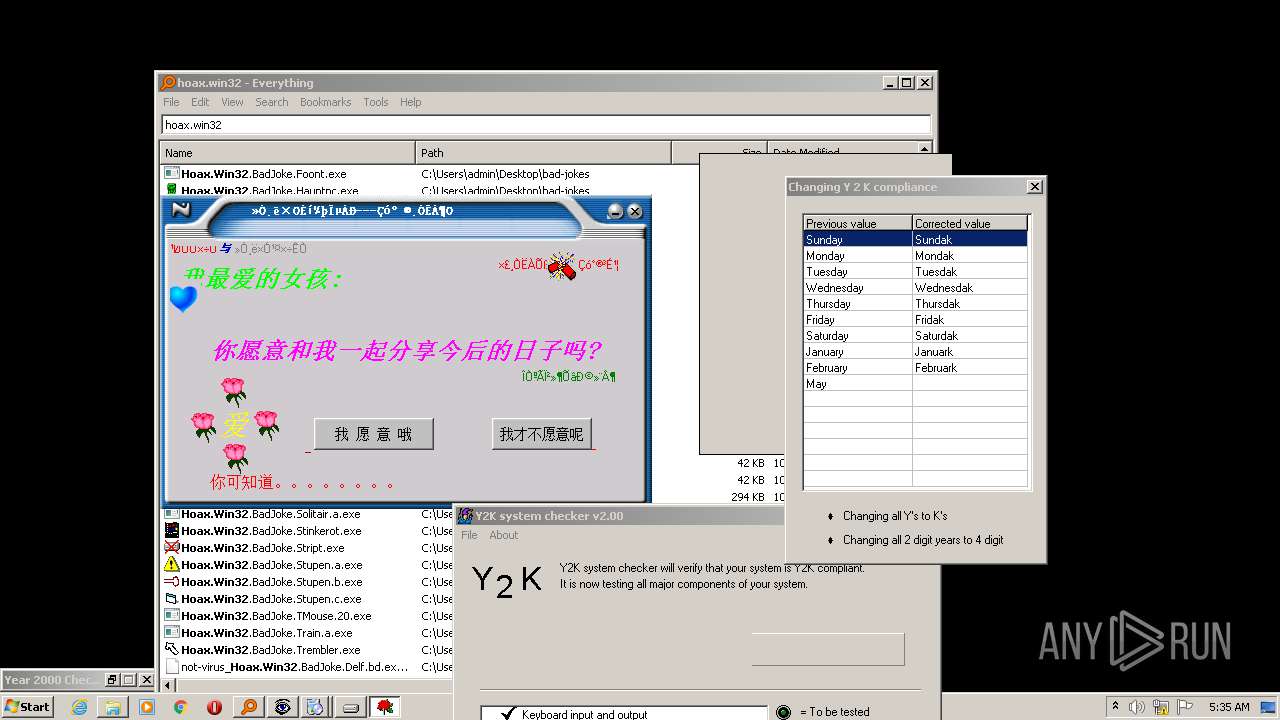Sort by the Name column header
The width and height of the screenshot is (1280, 720).
click(288, 153)
